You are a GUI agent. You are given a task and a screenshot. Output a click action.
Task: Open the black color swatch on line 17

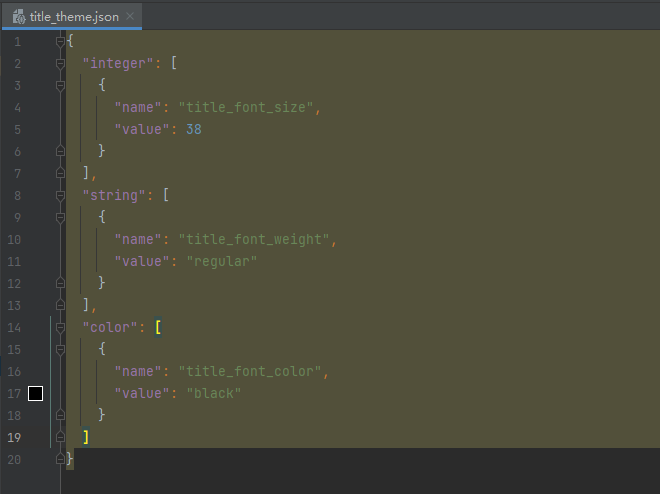35,393
